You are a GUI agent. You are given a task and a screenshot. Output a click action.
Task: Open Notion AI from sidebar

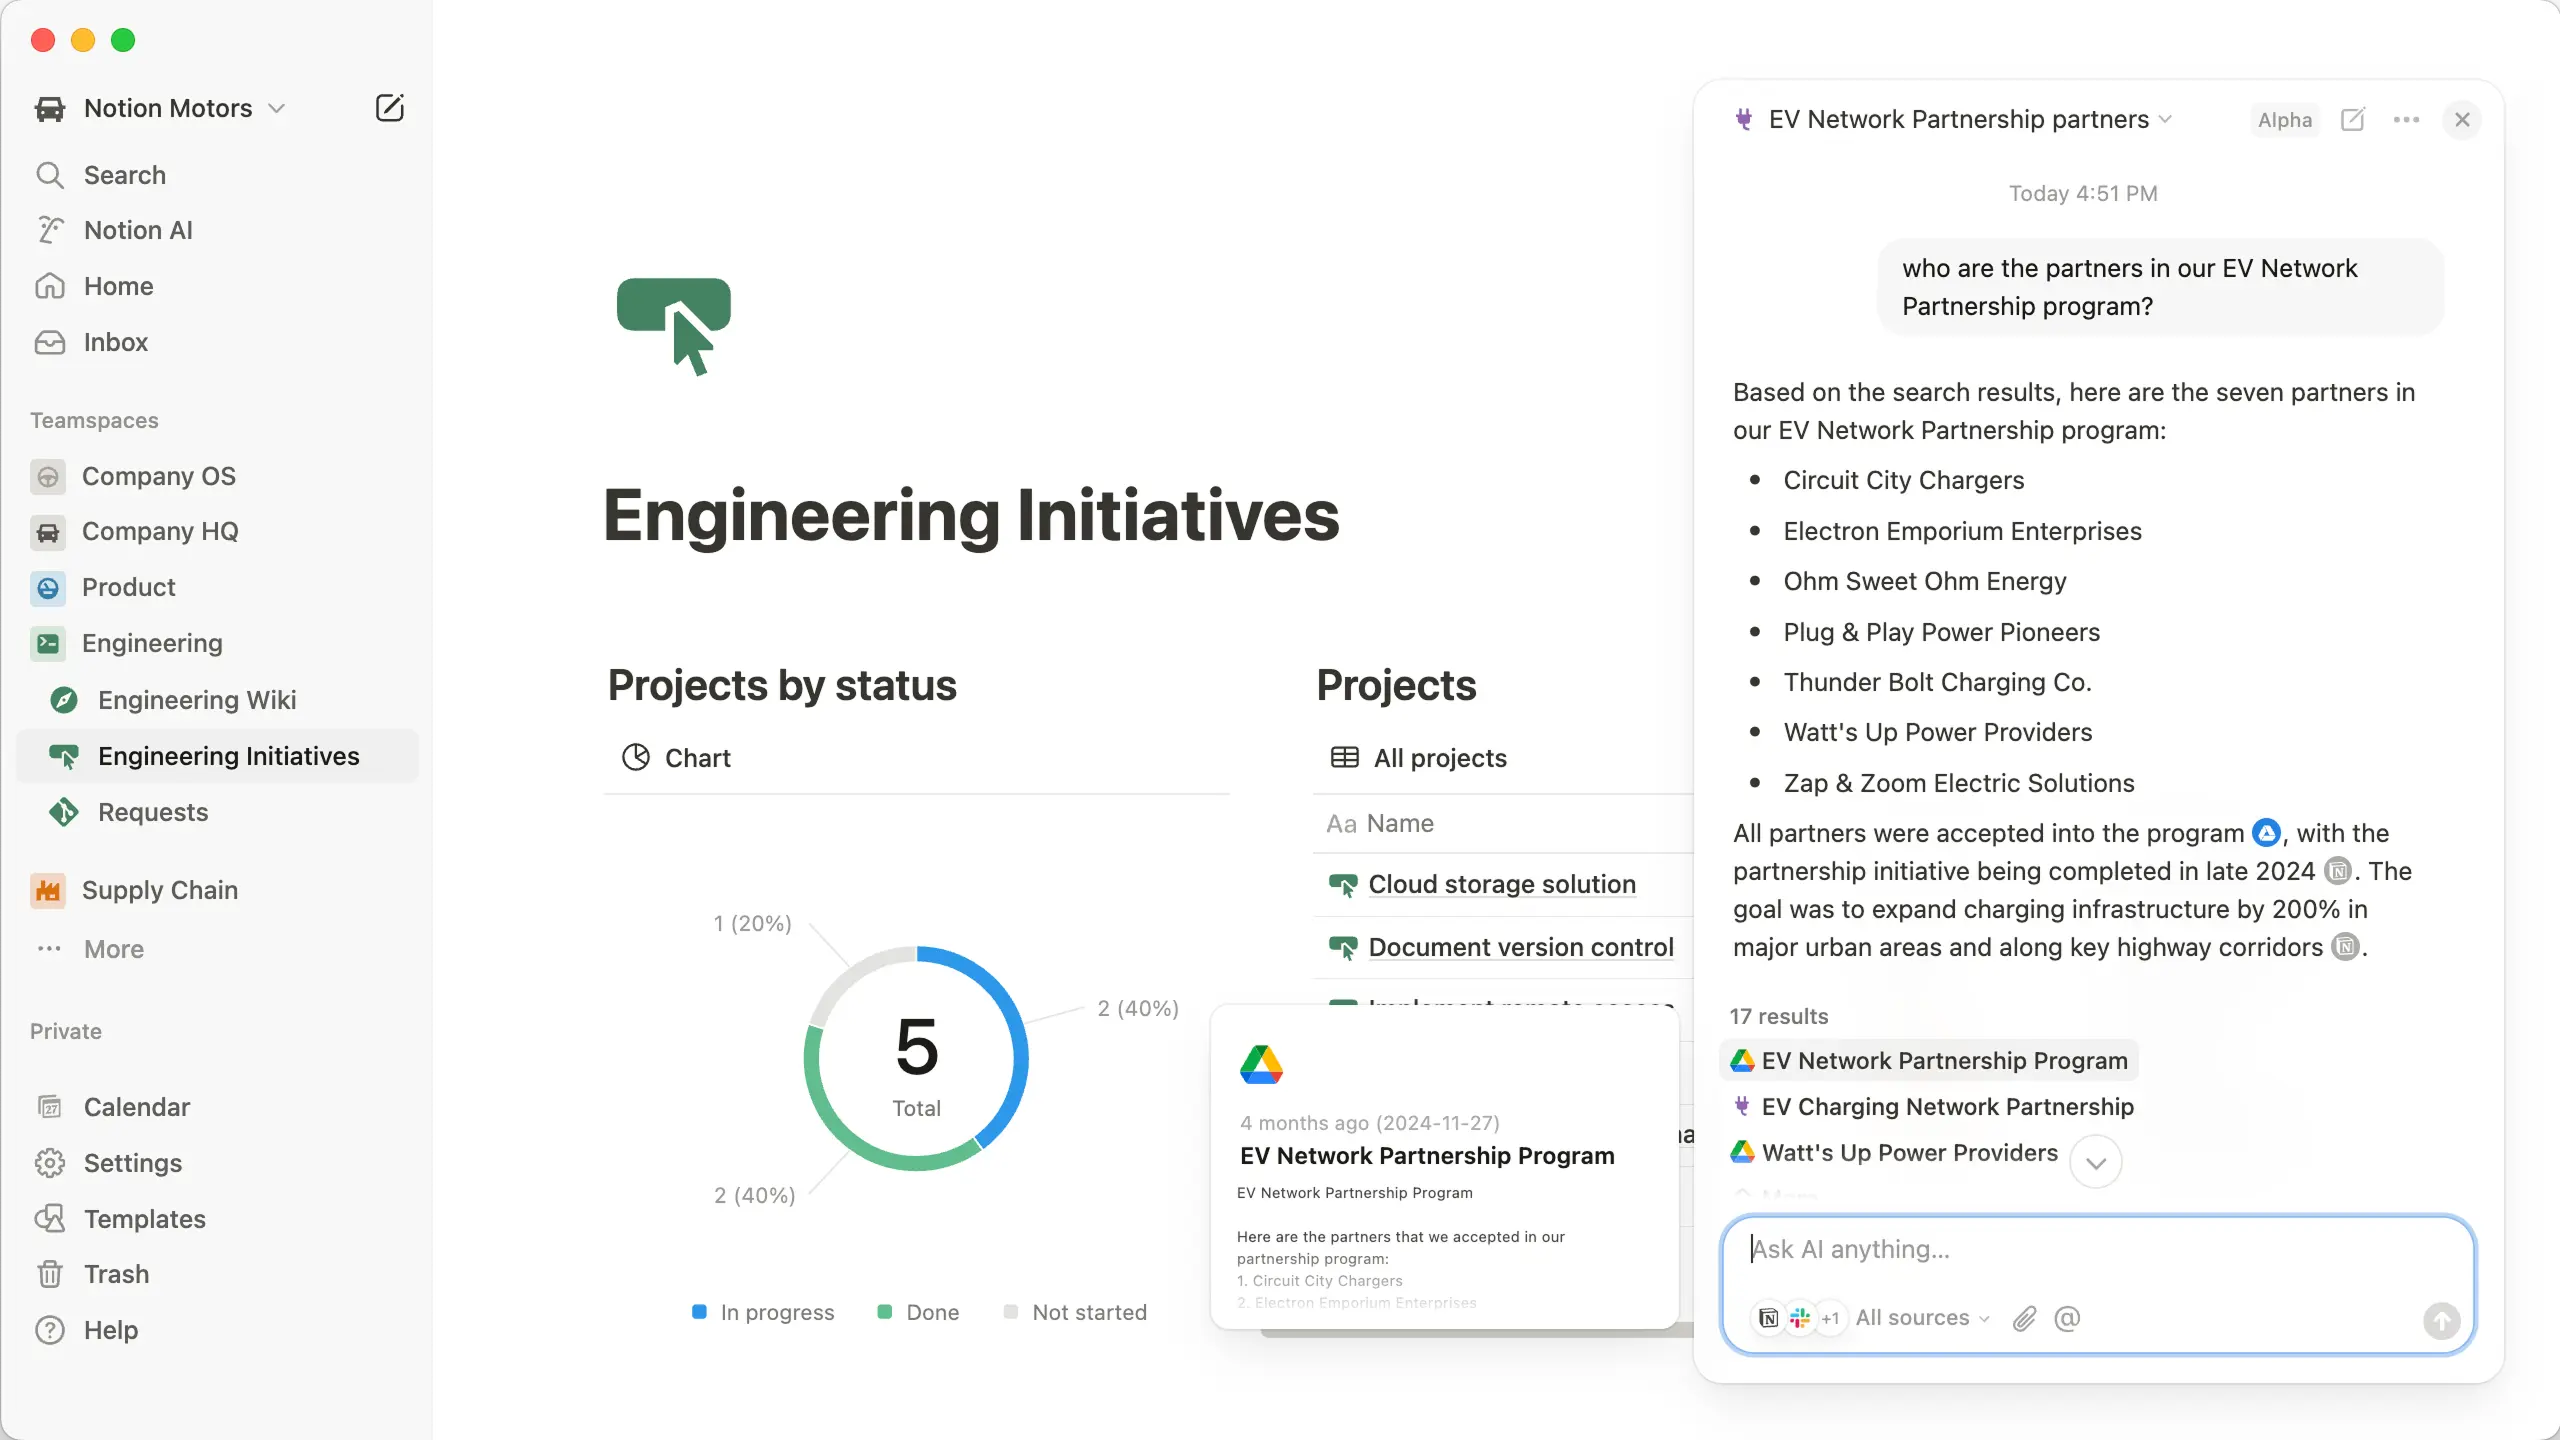click(138, 230)
